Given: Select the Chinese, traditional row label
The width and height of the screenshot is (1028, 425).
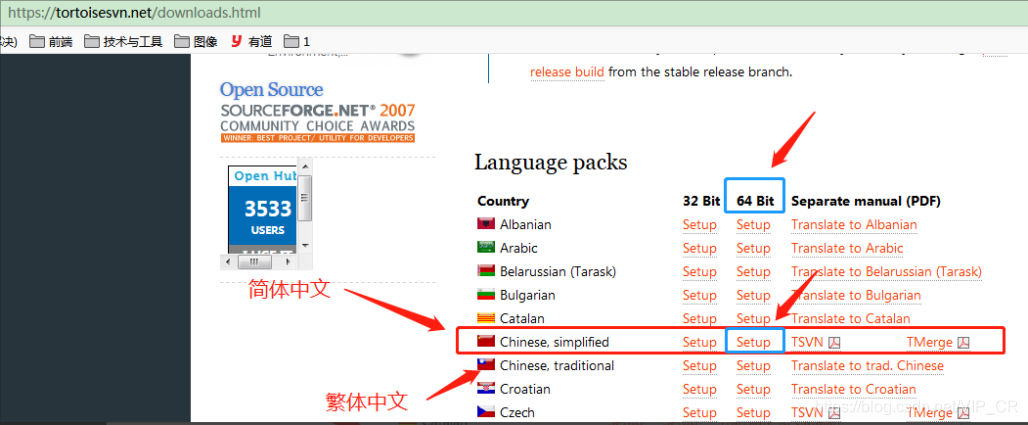Looking at the screenshot, I should [x=557, y=365].
